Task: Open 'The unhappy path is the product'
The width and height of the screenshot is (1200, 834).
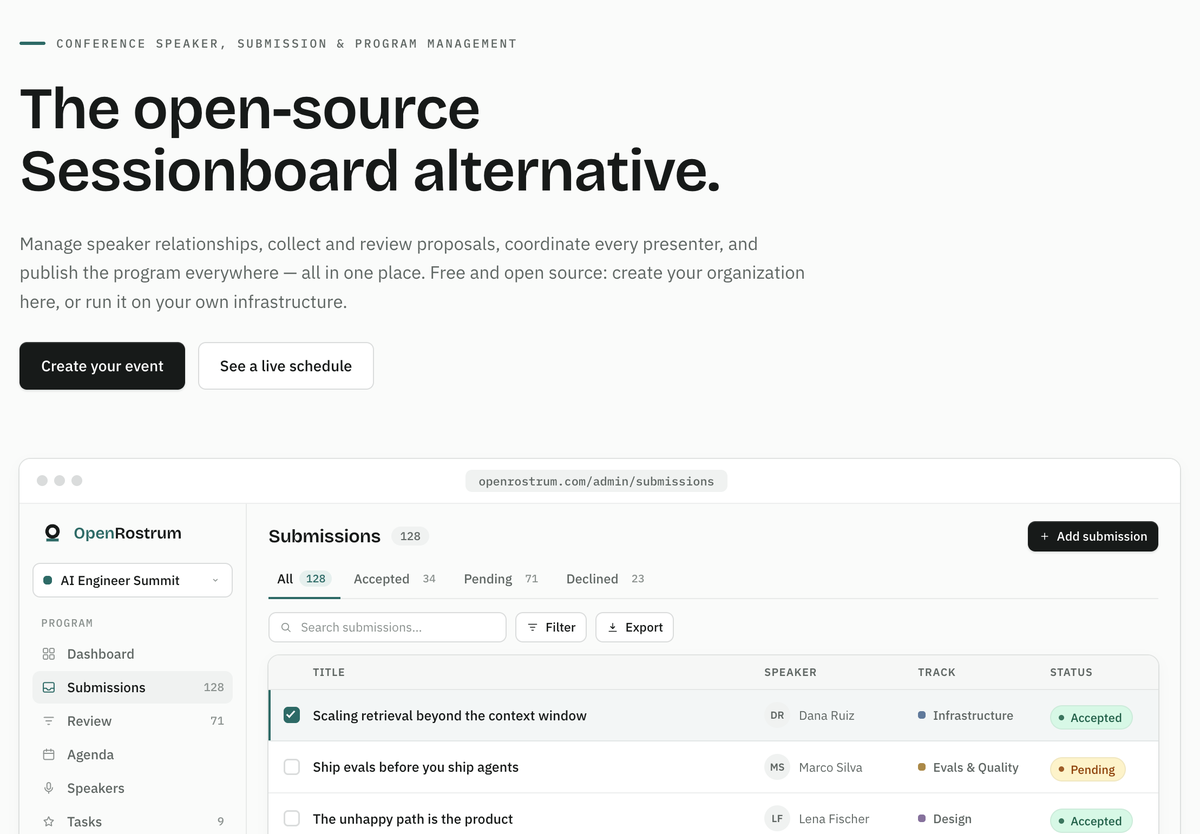Action: click(x=413, y=819)
